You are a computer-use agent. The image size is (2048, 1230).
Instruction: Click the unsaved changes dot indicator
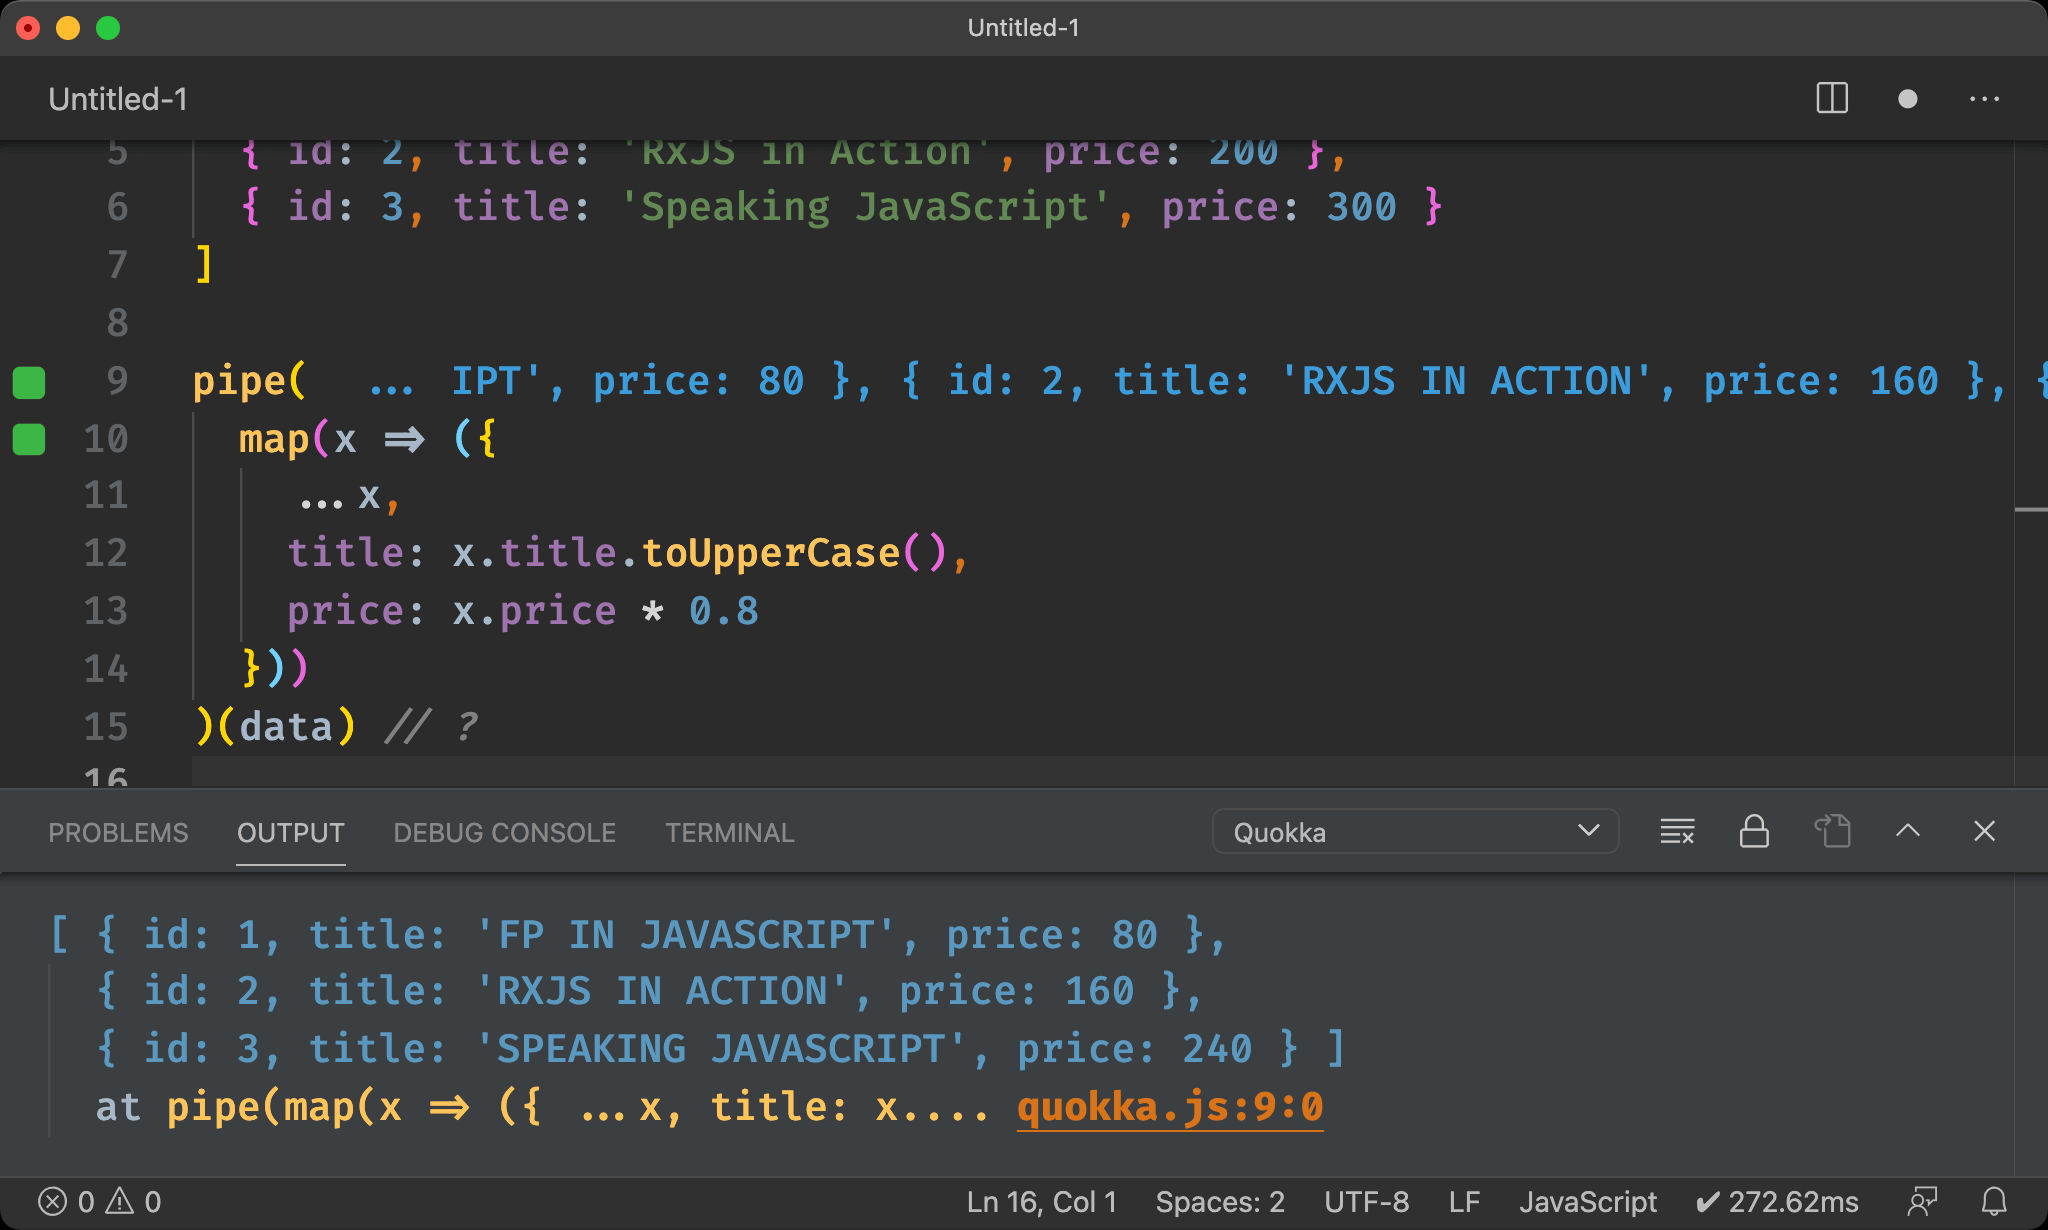tap(1908, 98)
